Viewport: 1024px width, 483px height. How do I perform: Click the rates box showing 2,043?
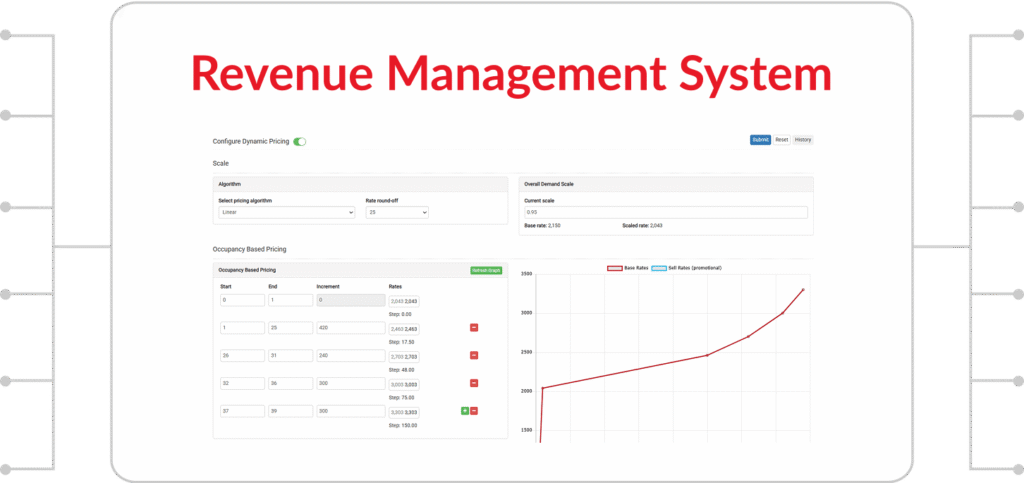click(404, 301)
